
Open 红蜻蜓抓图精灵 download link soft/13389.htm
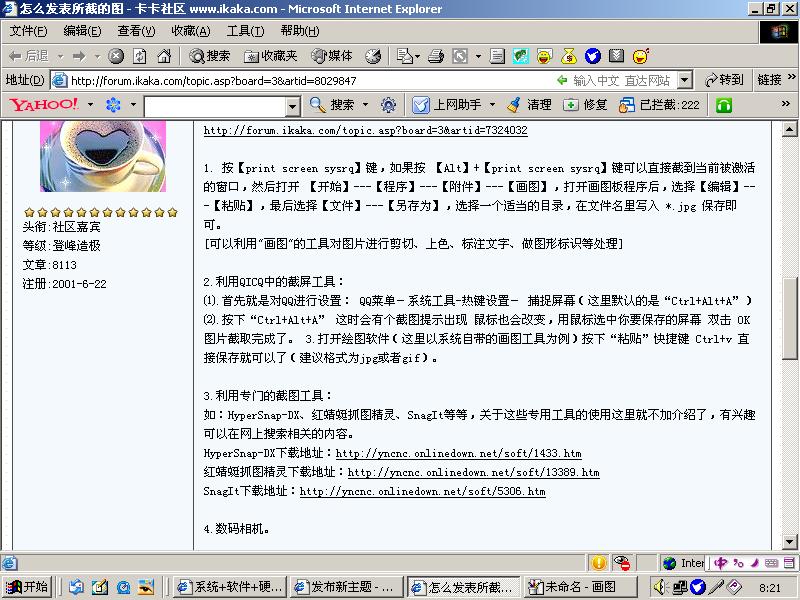tap(473, 472)
